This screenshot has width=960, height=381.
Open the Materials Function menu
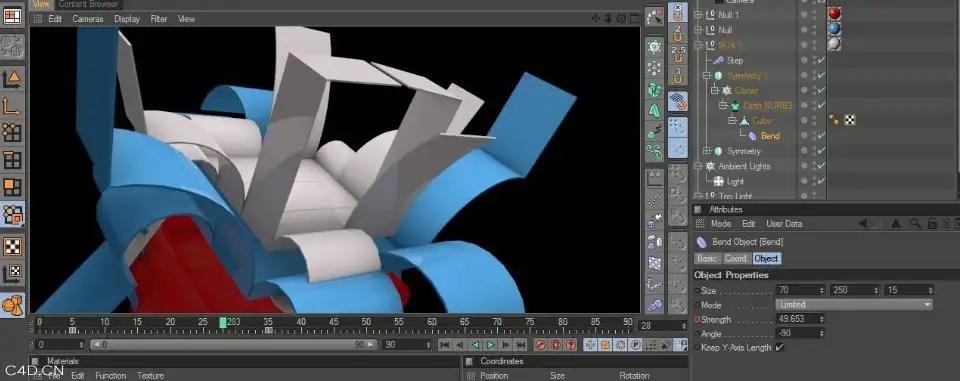pyautogui.click(x=111, y=375)
